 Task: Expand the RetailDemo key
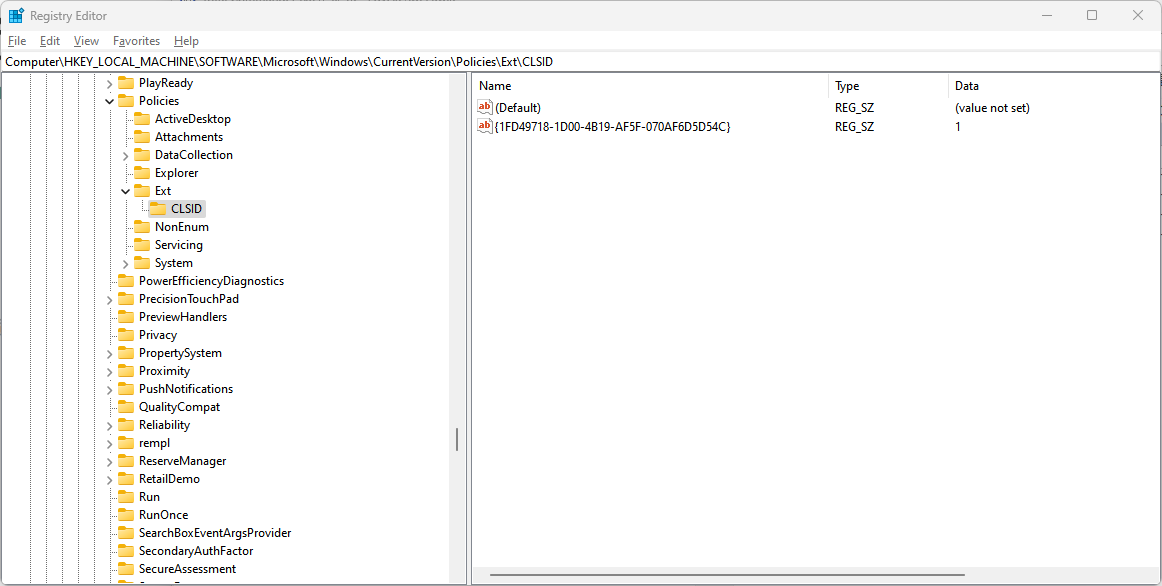[110, 480]
